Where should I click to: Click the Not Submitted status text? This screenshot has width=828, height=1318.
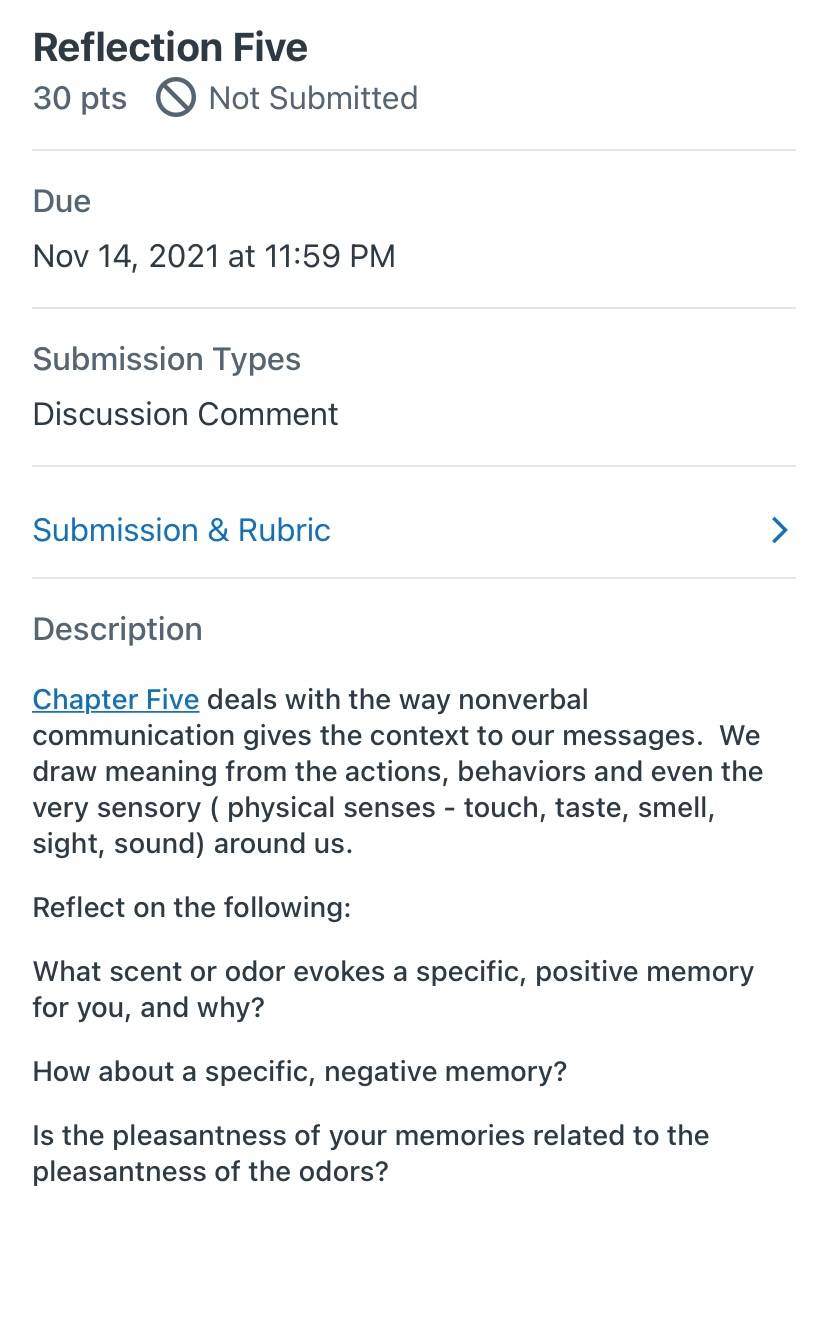[313, 98]
